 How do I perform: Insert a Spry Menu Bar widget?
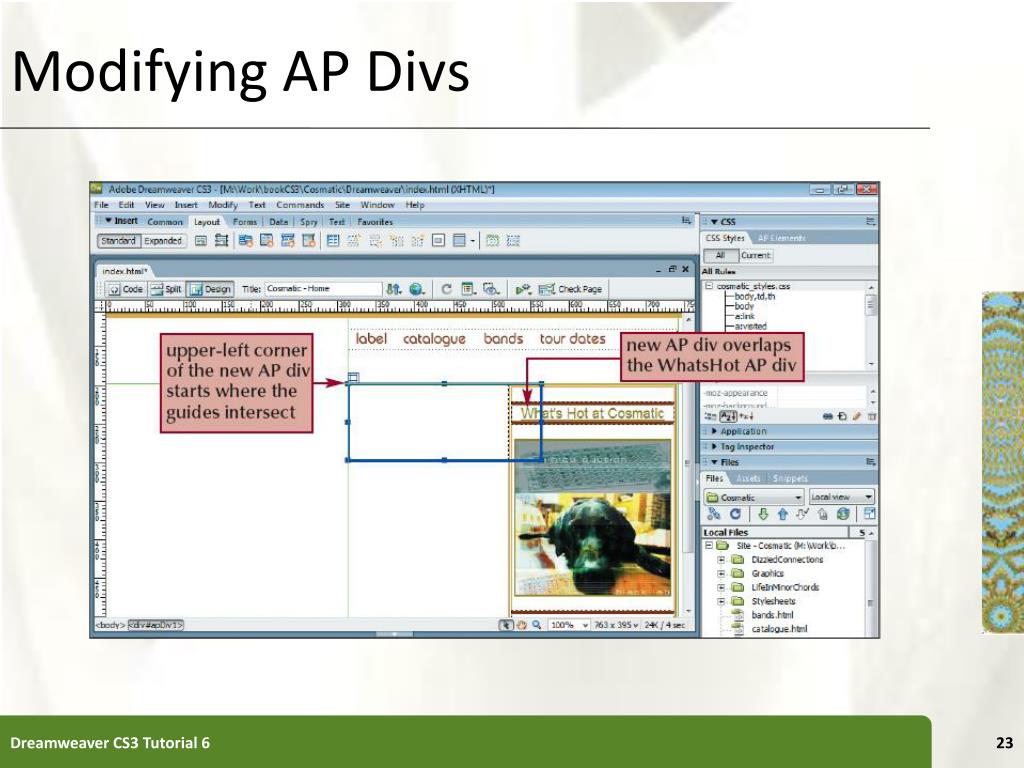(x=245, y=241)
